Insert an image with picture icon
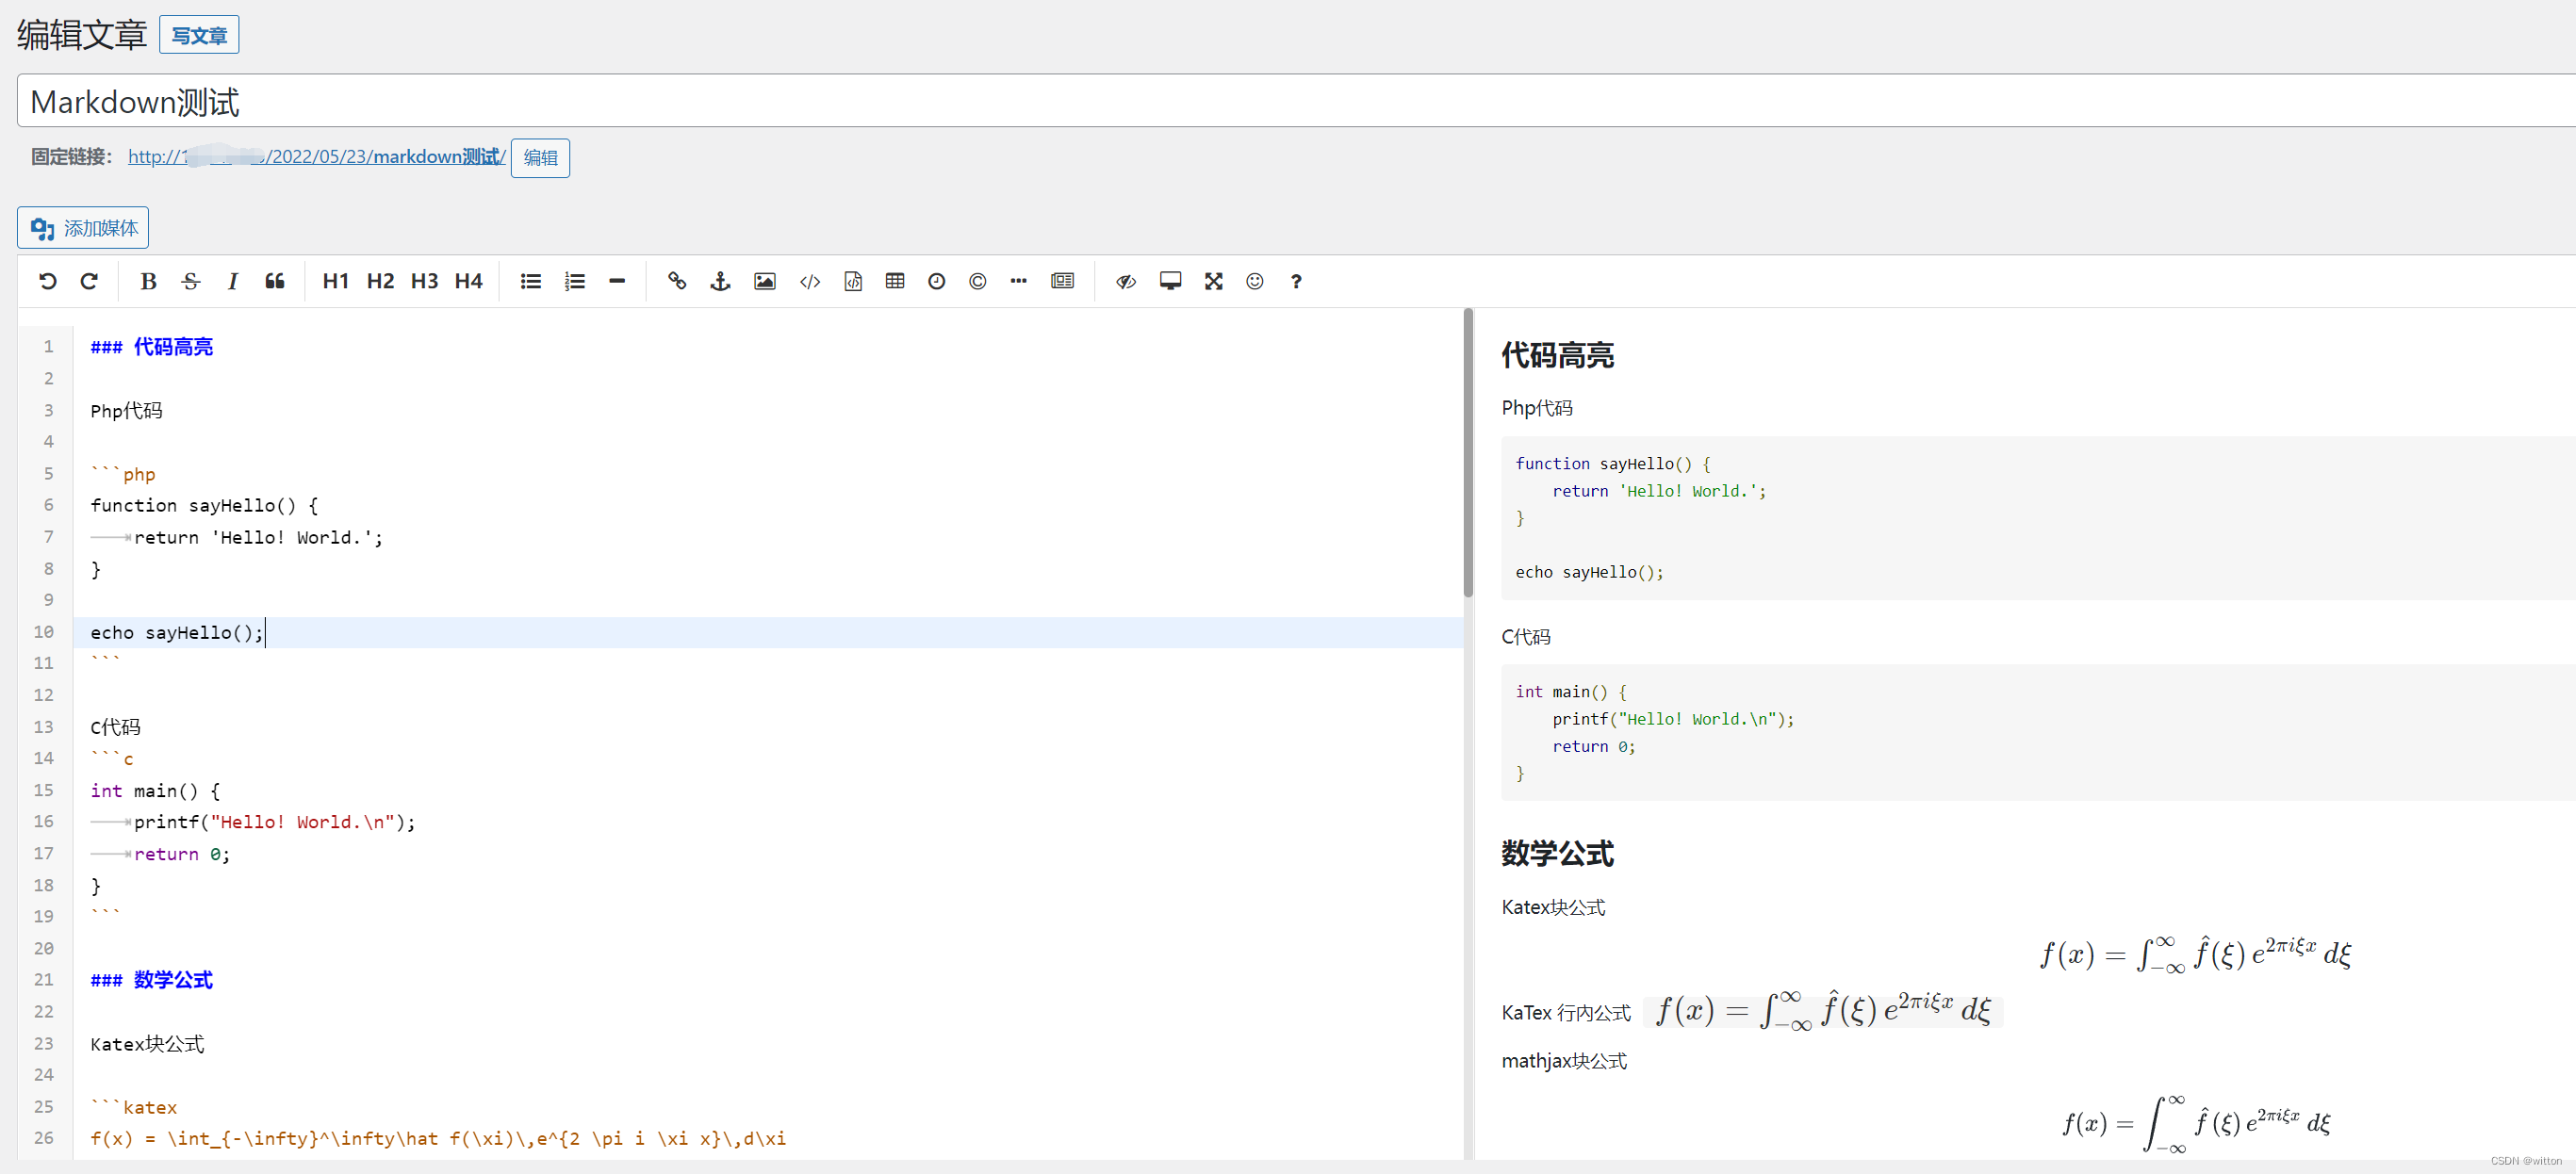The image size is (2576, 1174). [x=765, y=282]
